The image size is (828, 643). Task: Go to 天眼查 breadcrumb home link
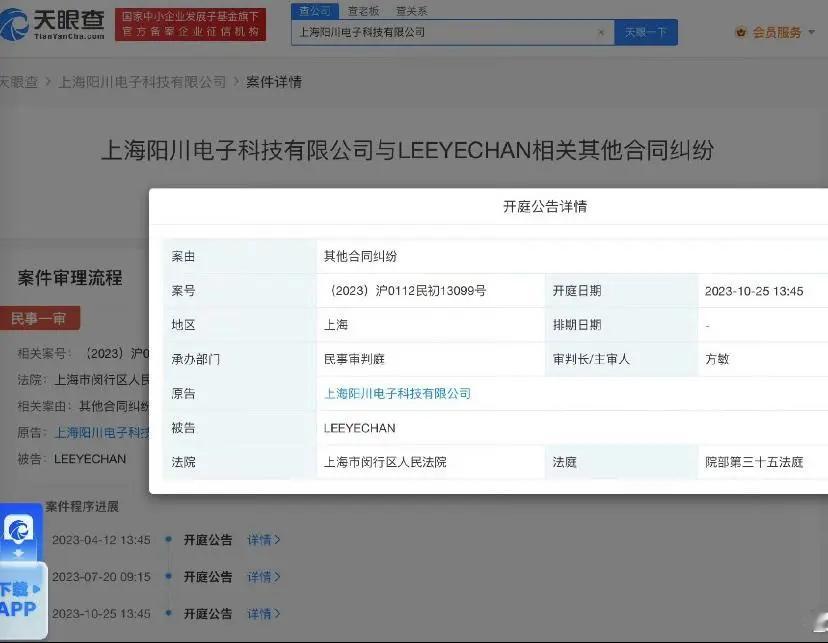click(x=19, y=82)
